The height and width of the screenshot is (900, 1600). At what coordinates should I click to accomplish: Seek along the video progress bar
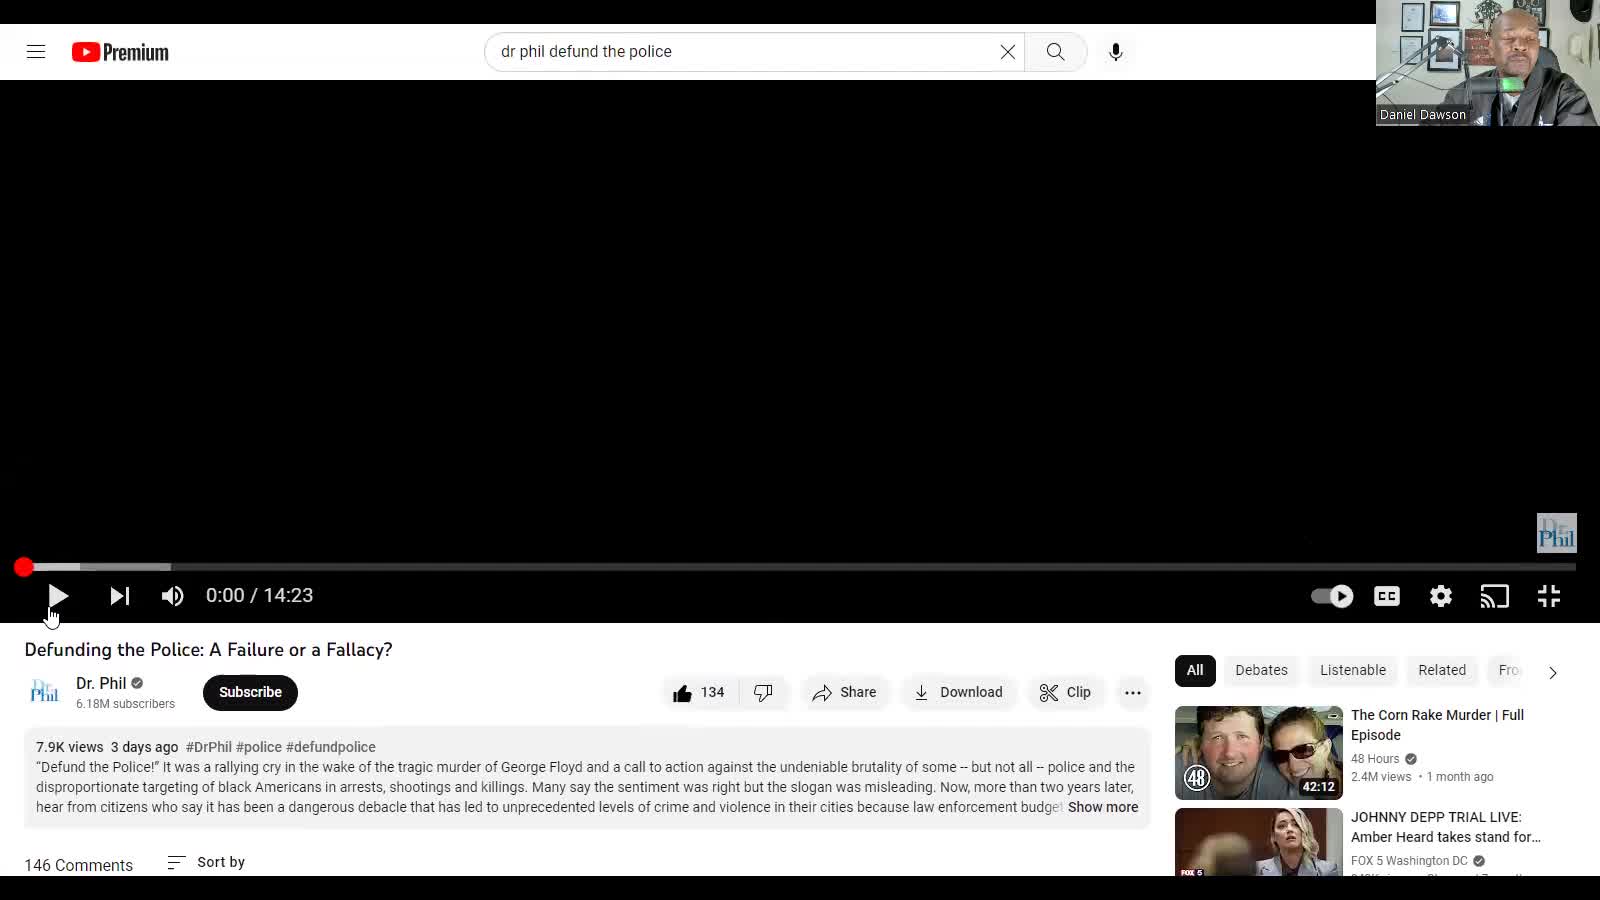800,567
